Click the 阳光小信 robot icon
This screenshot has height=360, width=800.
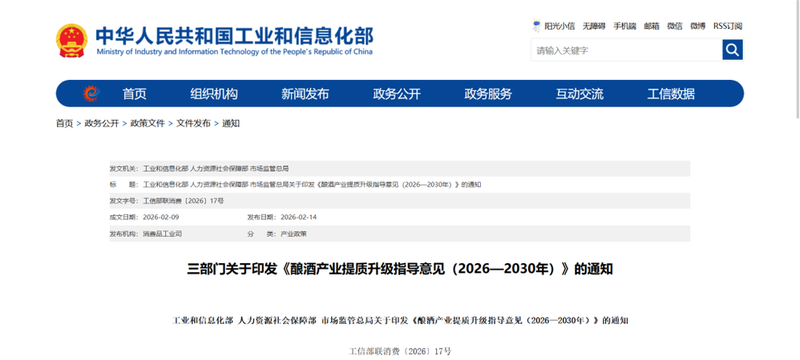coord(536,26)
